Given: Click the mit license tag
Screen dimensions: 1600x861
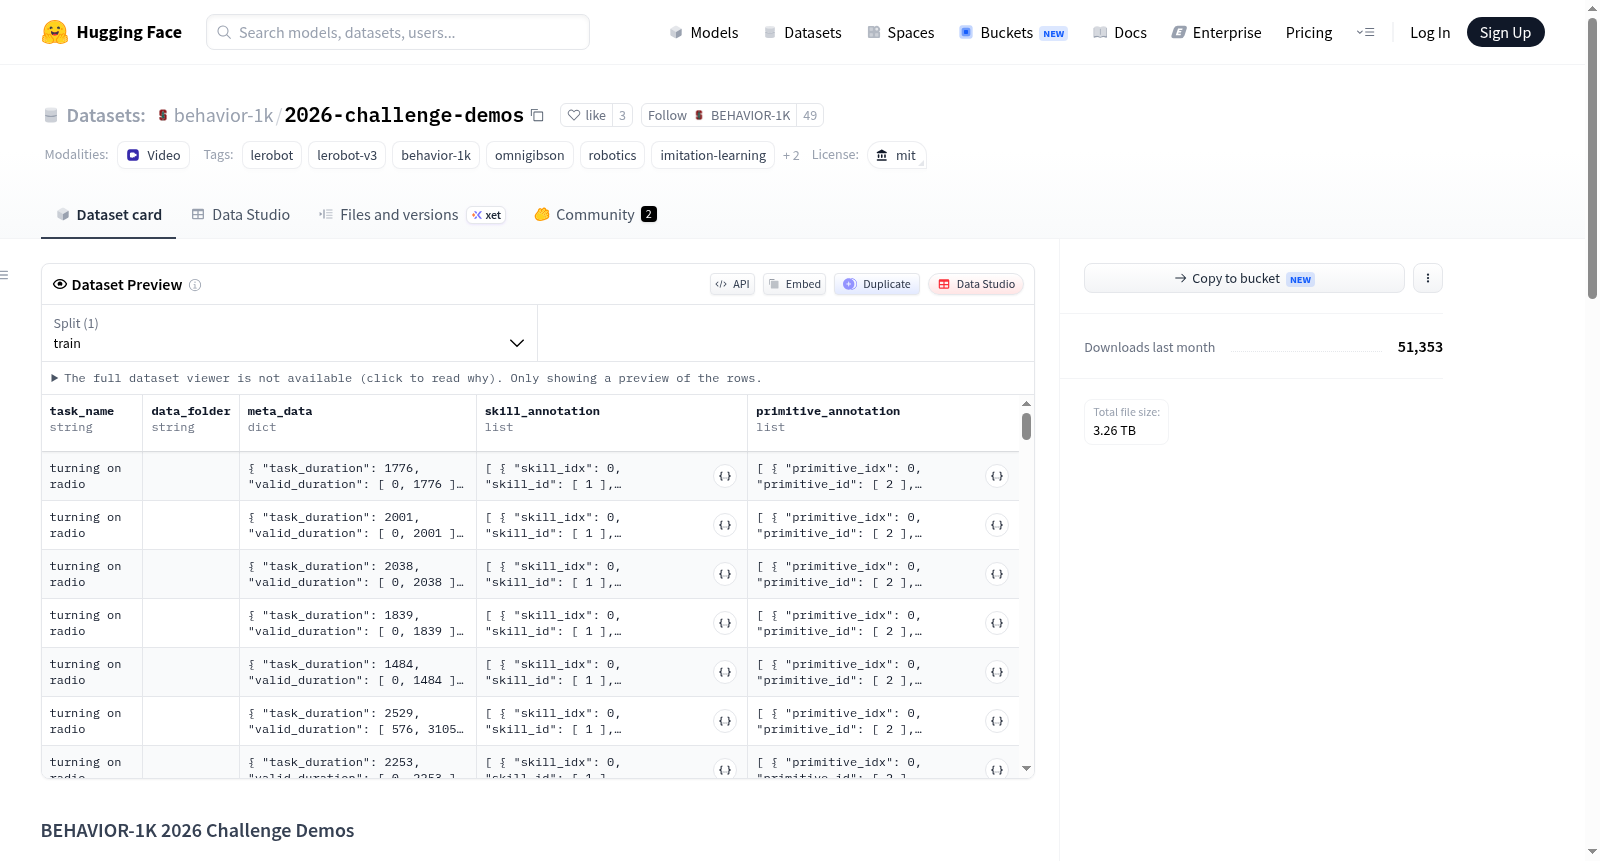Looking at the screenshot, I should (x=897, y=155).
